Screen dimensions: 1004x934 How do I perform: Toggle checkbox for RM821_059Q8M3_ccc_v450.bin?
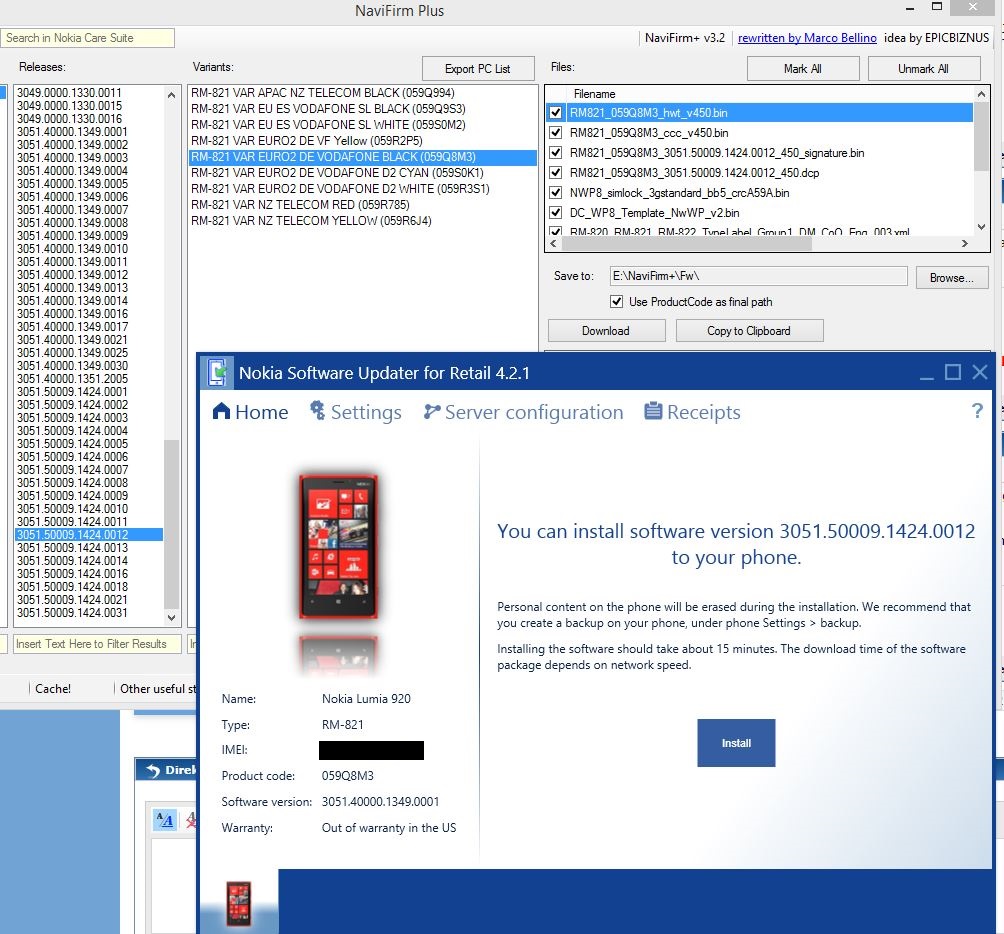556,133
